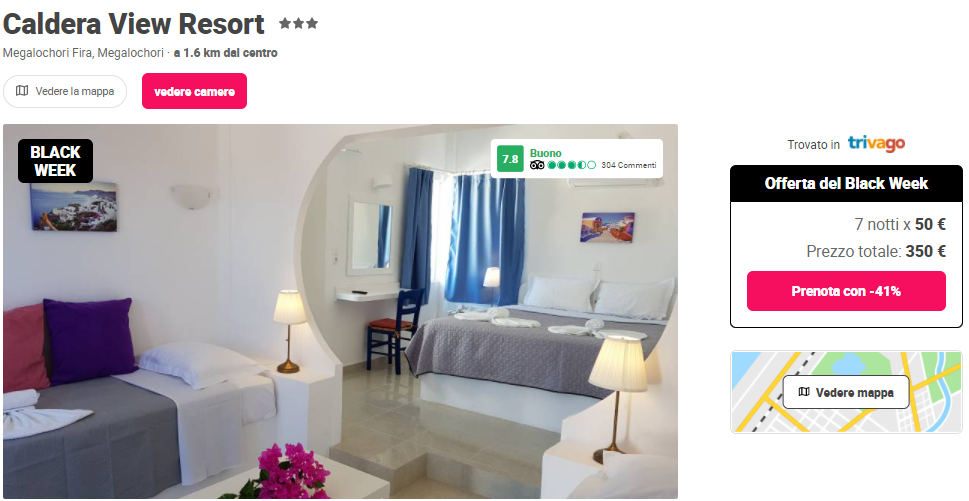Click the Megalochori Fira address text

83,53
